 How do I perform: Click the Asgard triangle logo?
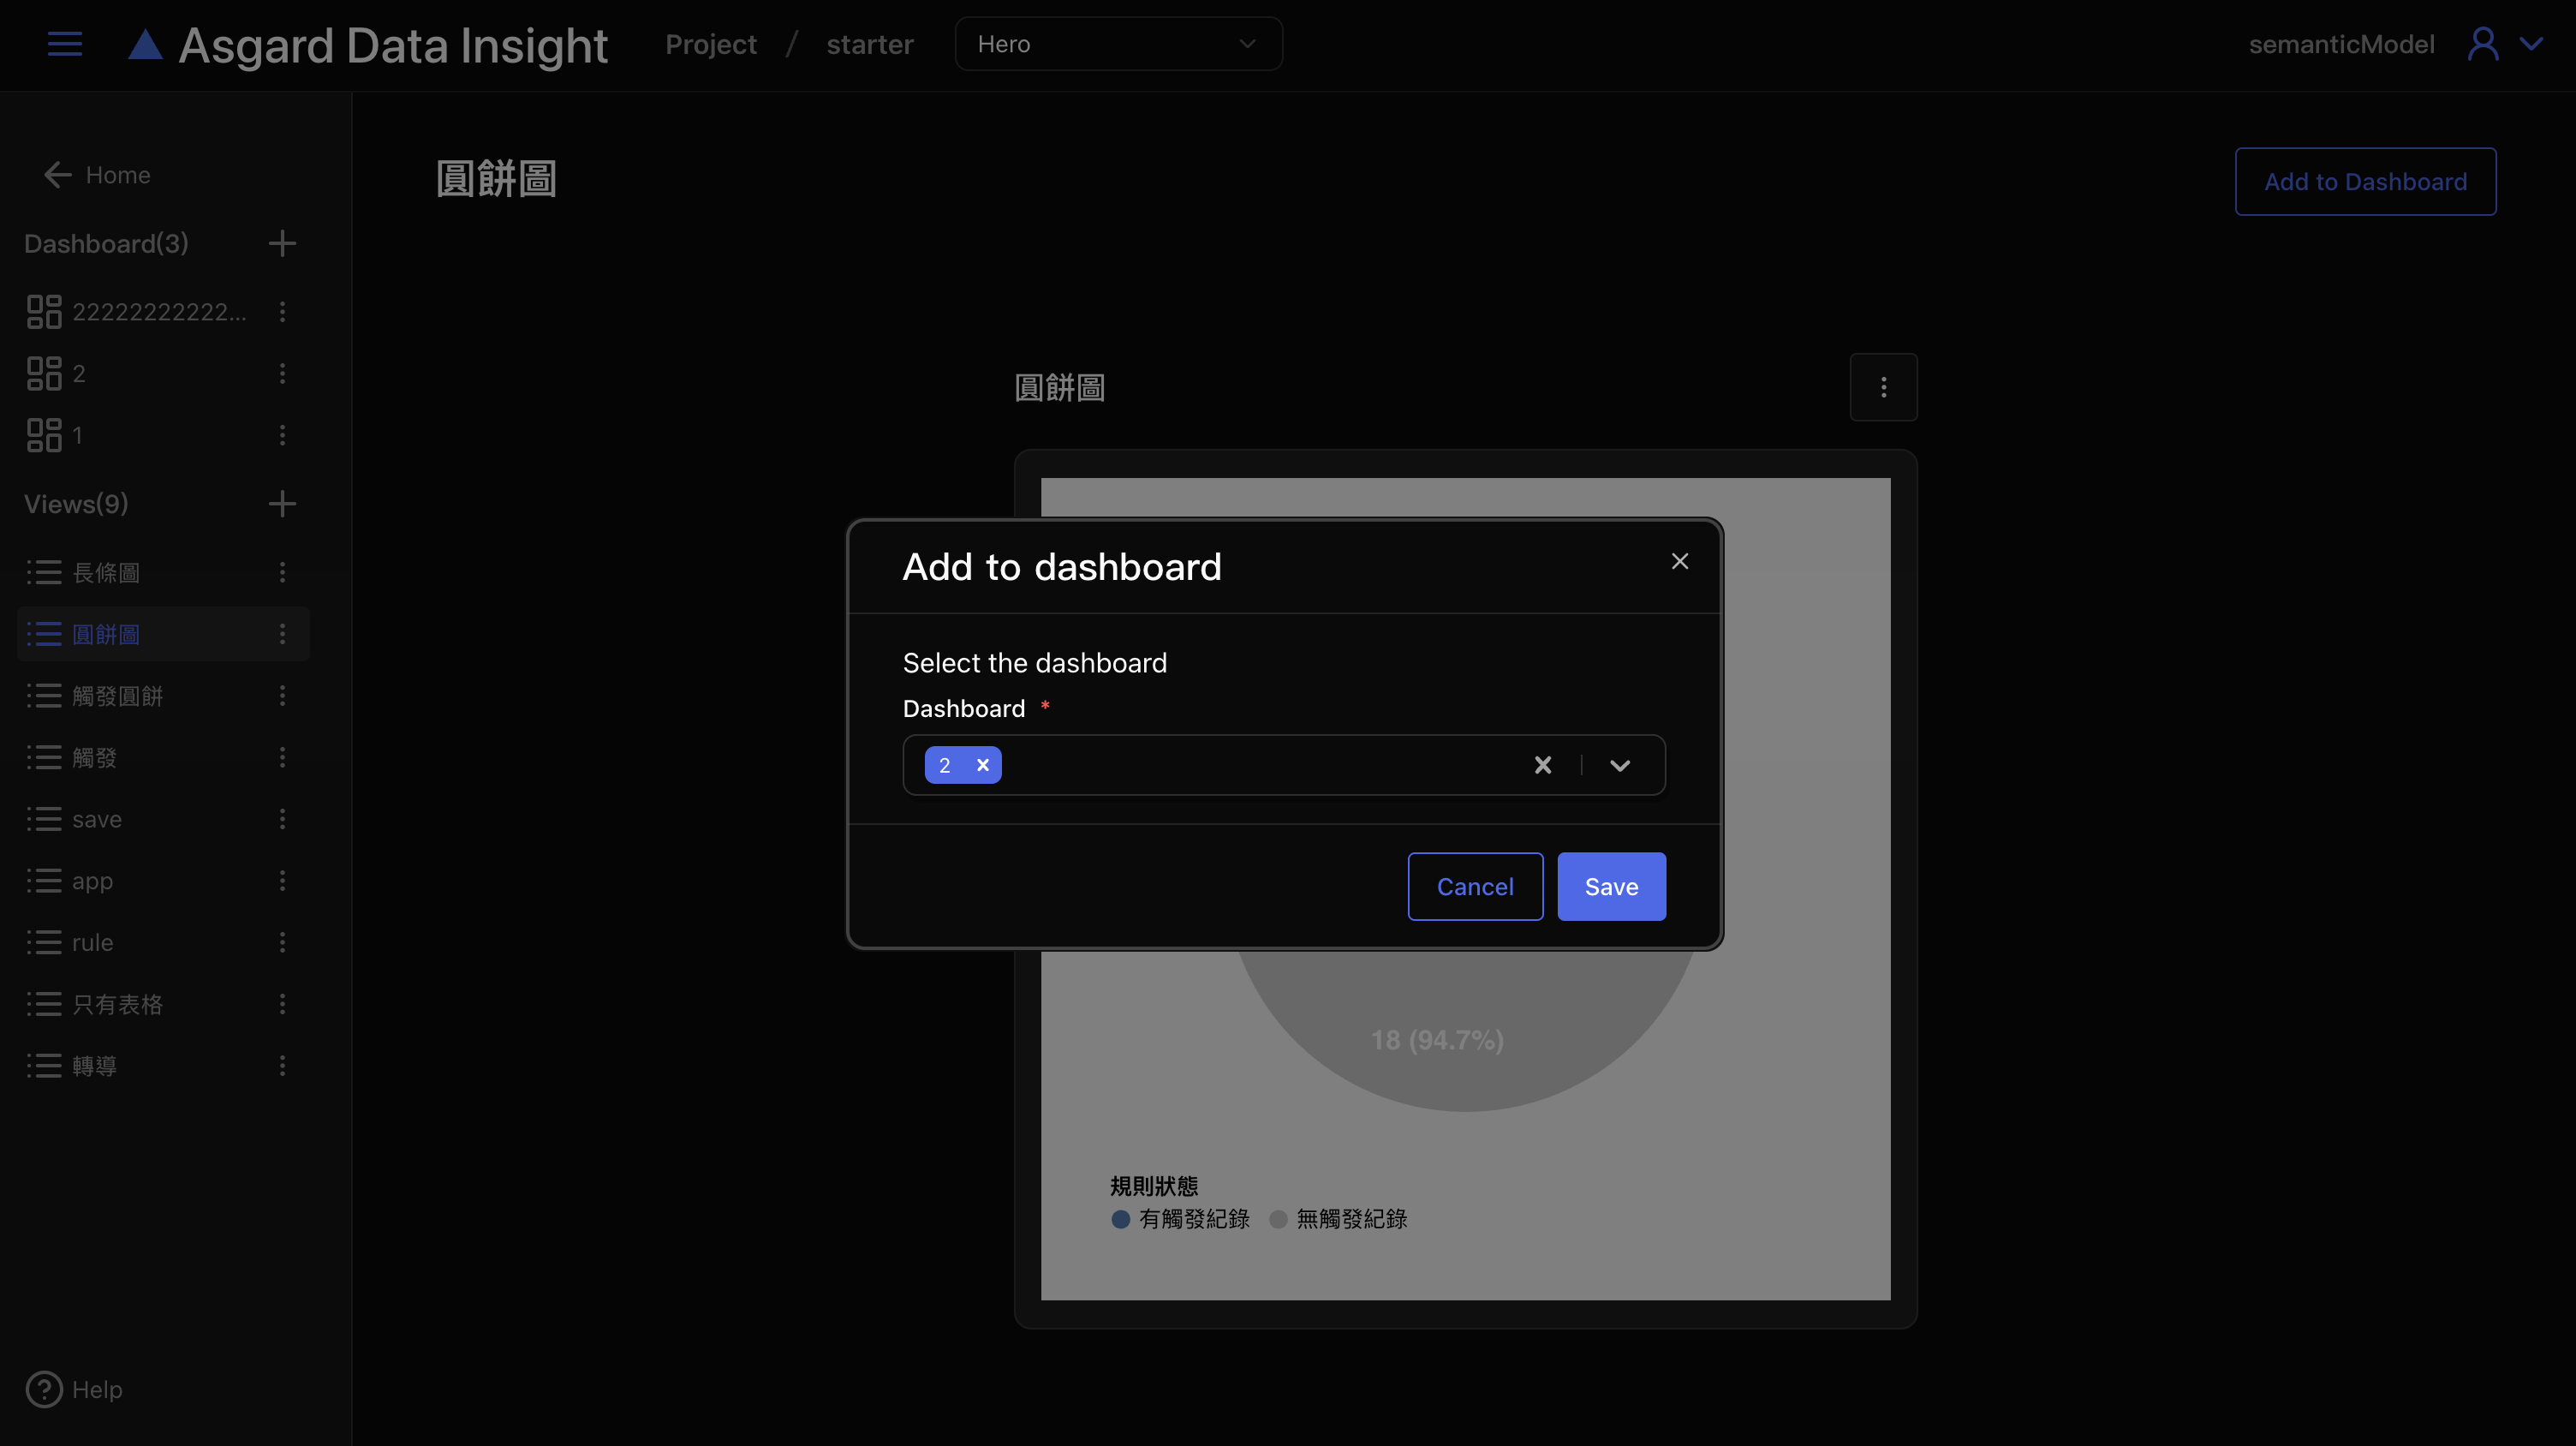(145, 44)
